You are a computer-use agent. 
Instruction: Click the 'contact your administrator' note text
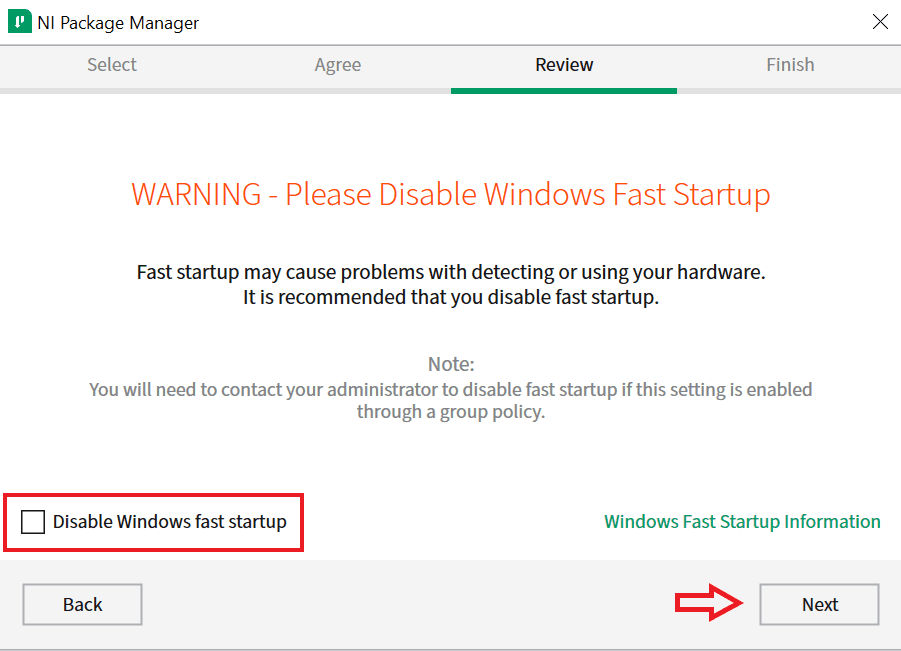[x=450, y=389]
